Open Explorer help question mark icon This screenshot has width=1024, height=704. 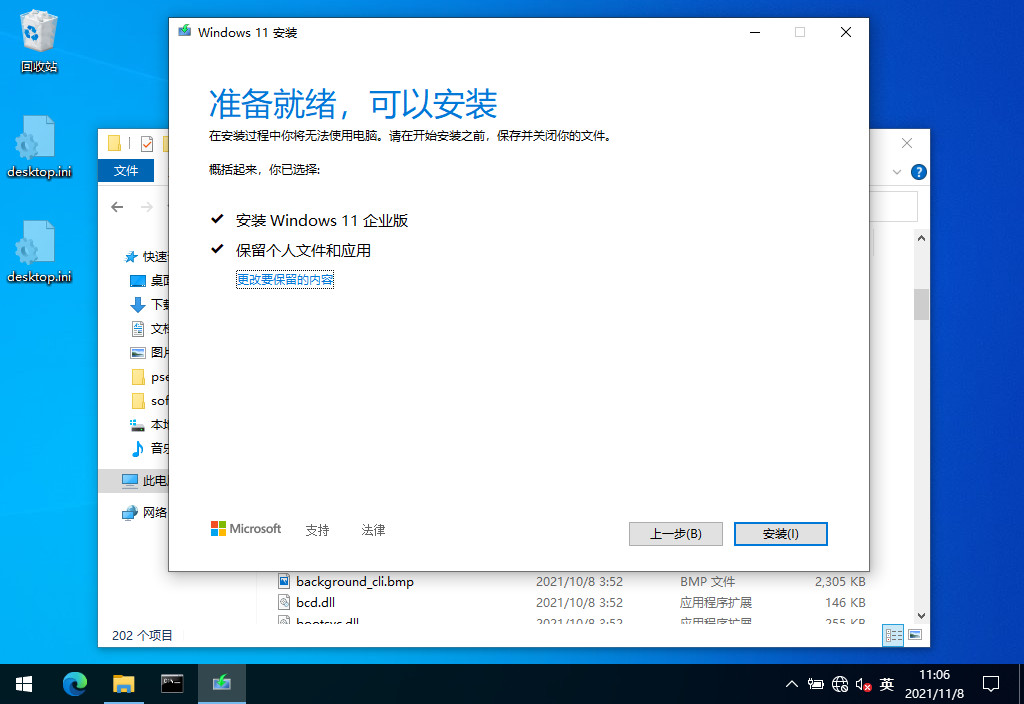[x=918, y=172]
